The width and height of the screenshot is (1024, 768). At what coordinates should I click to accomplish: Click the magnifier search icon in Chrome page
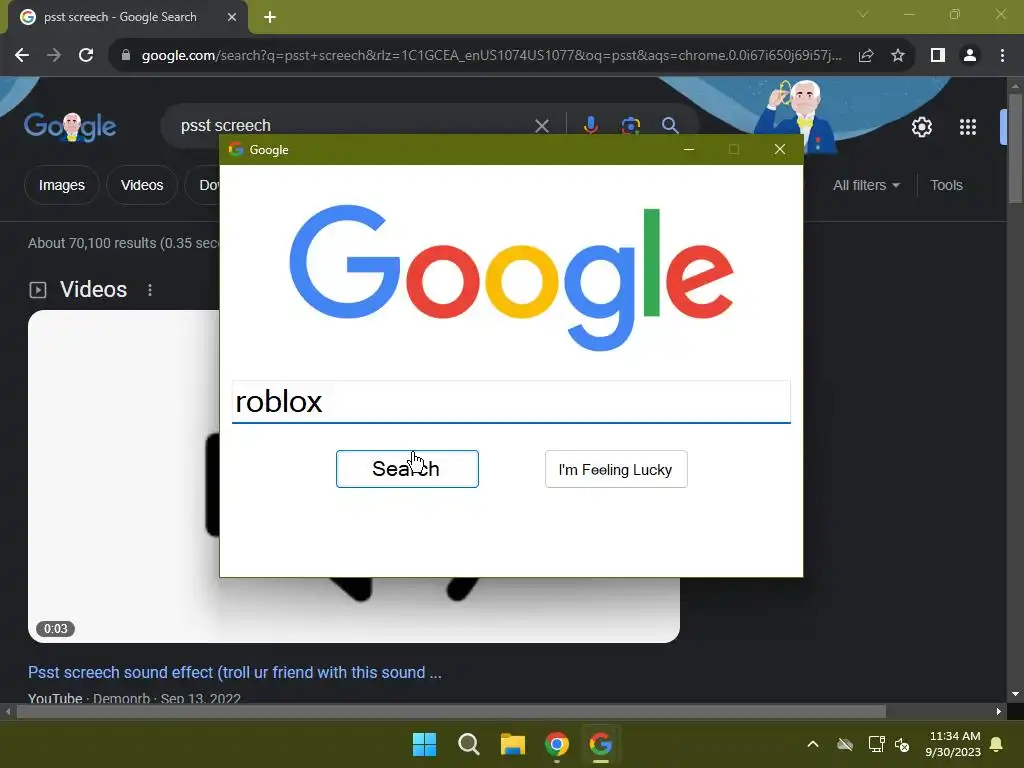coord(670,125)
